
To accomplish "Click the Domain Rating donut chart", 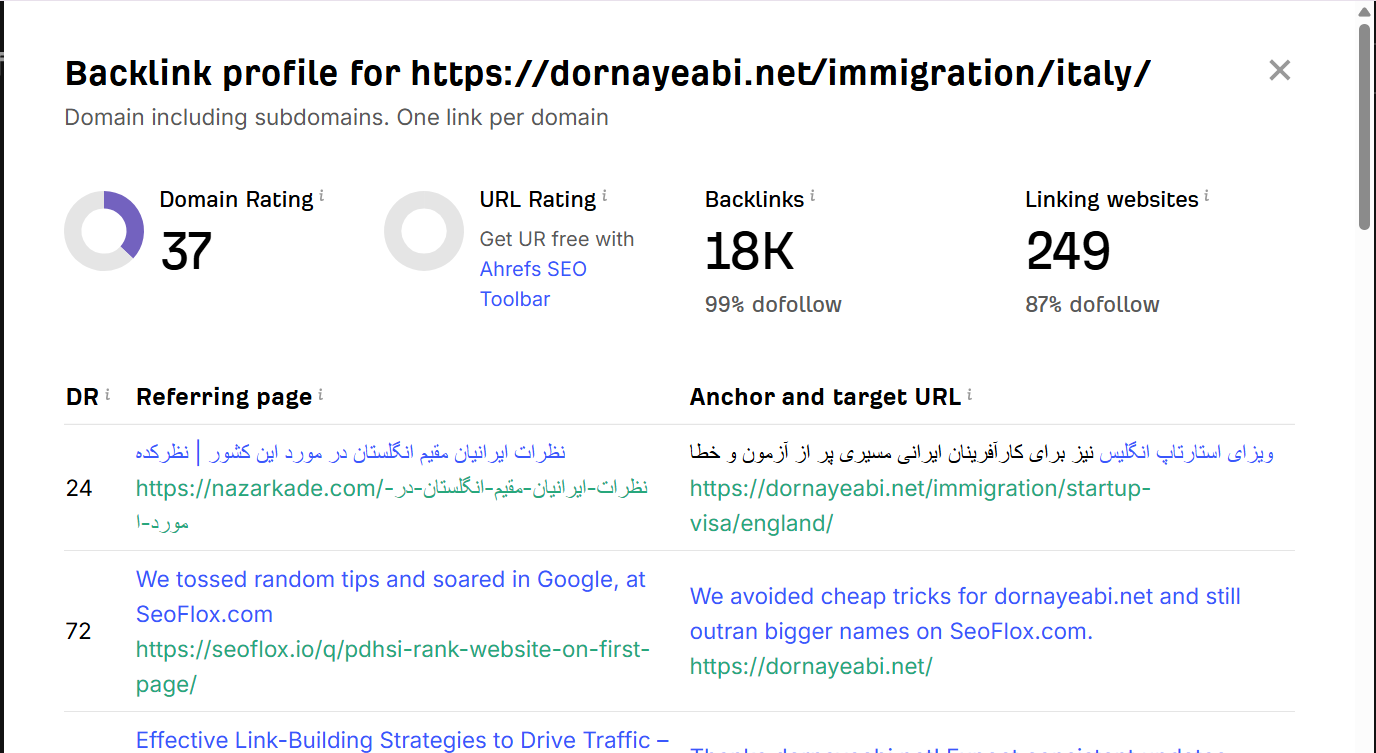I will click(104, 231).
